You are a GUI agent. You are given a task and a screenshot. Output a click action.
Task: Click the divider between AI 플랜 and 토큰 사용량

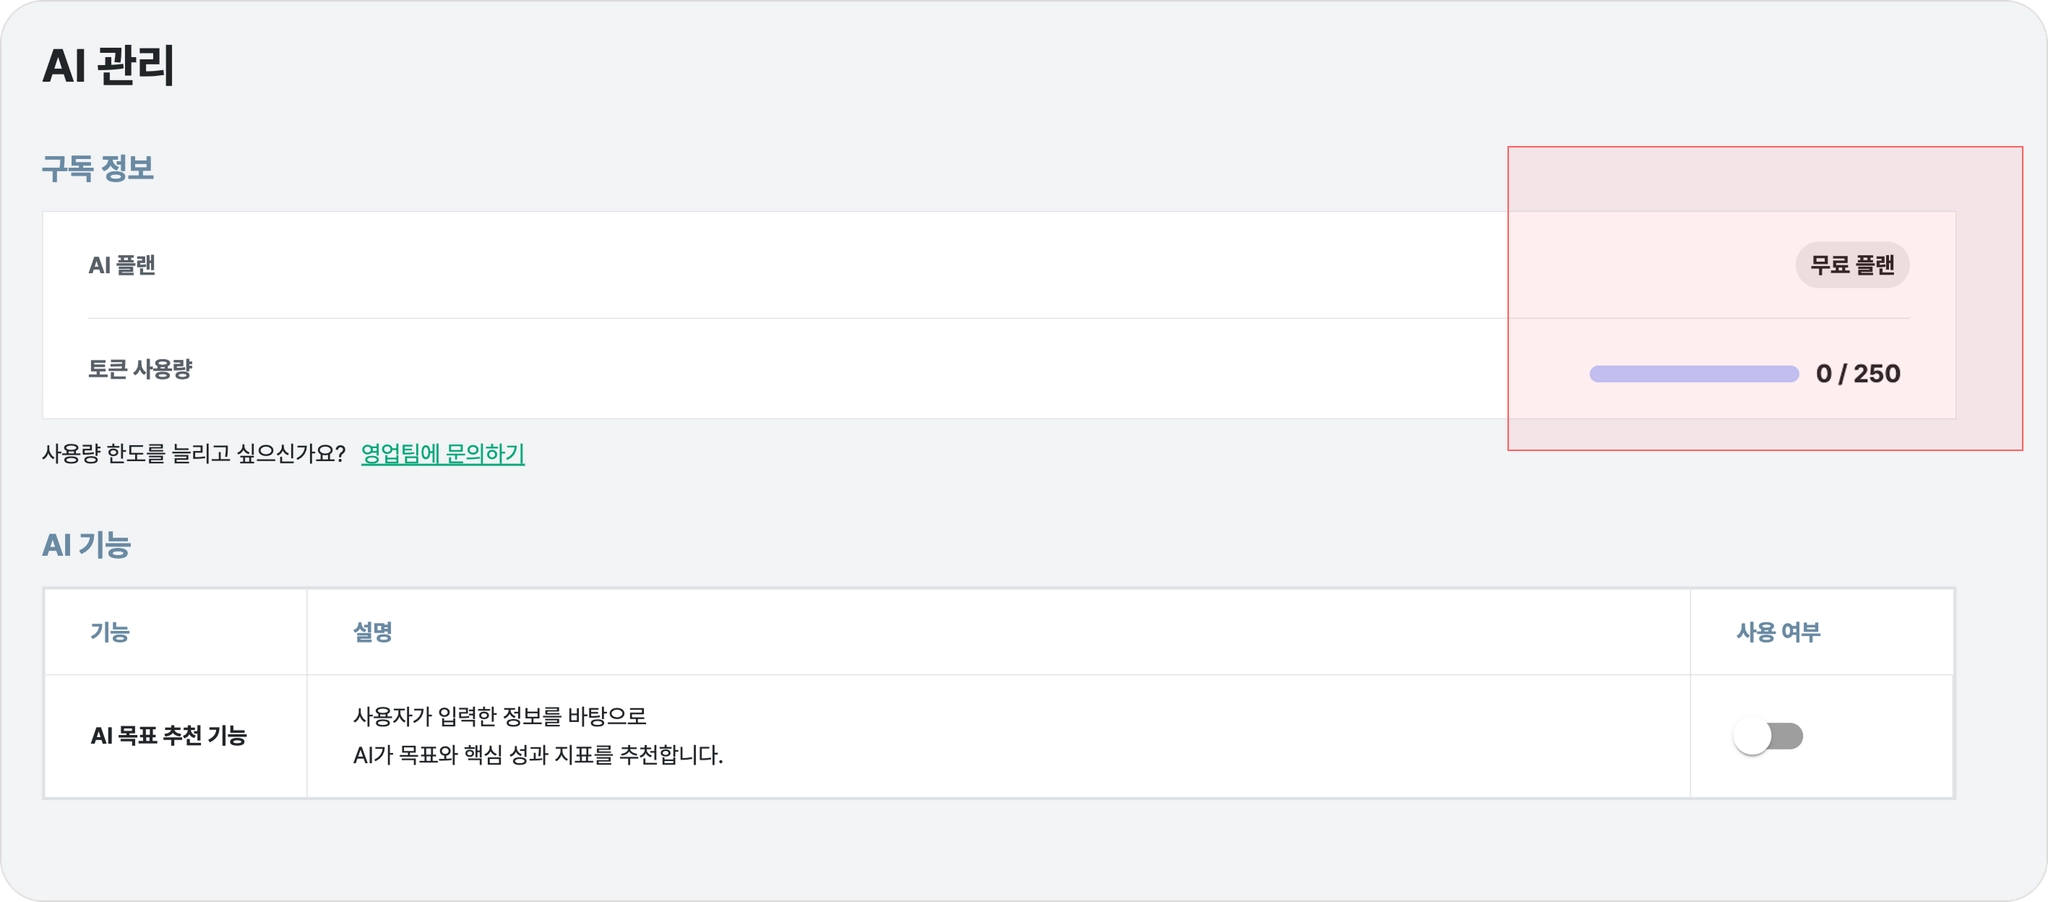point(800,318)
